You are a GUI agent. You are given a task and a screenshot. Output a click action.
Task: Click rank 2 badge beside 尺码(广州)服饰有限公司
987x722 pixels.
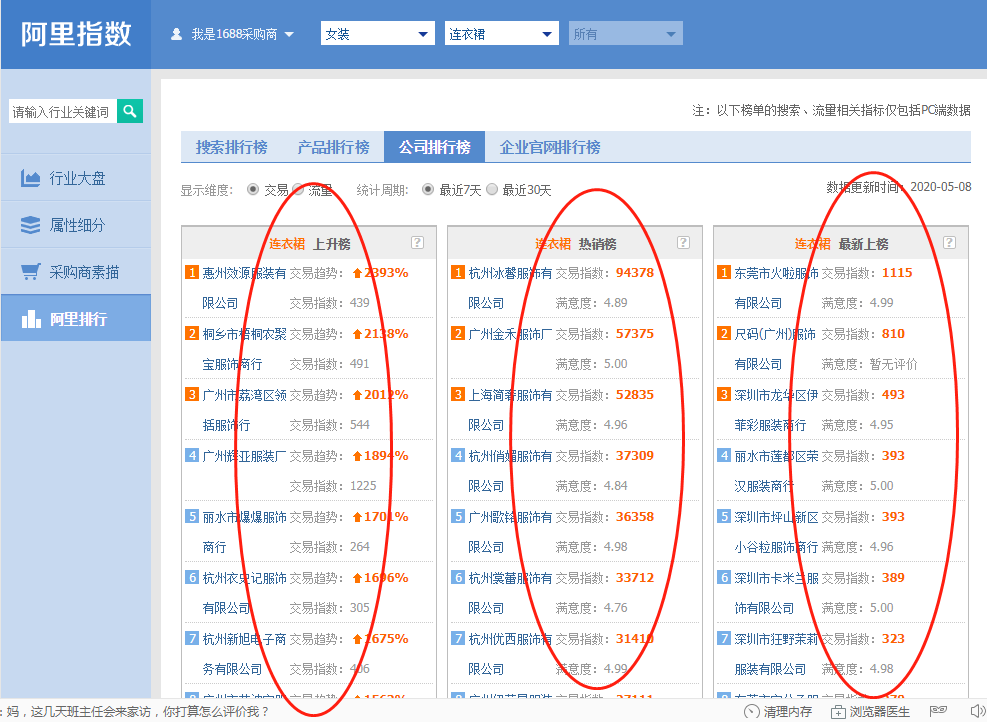click(724, 334)
